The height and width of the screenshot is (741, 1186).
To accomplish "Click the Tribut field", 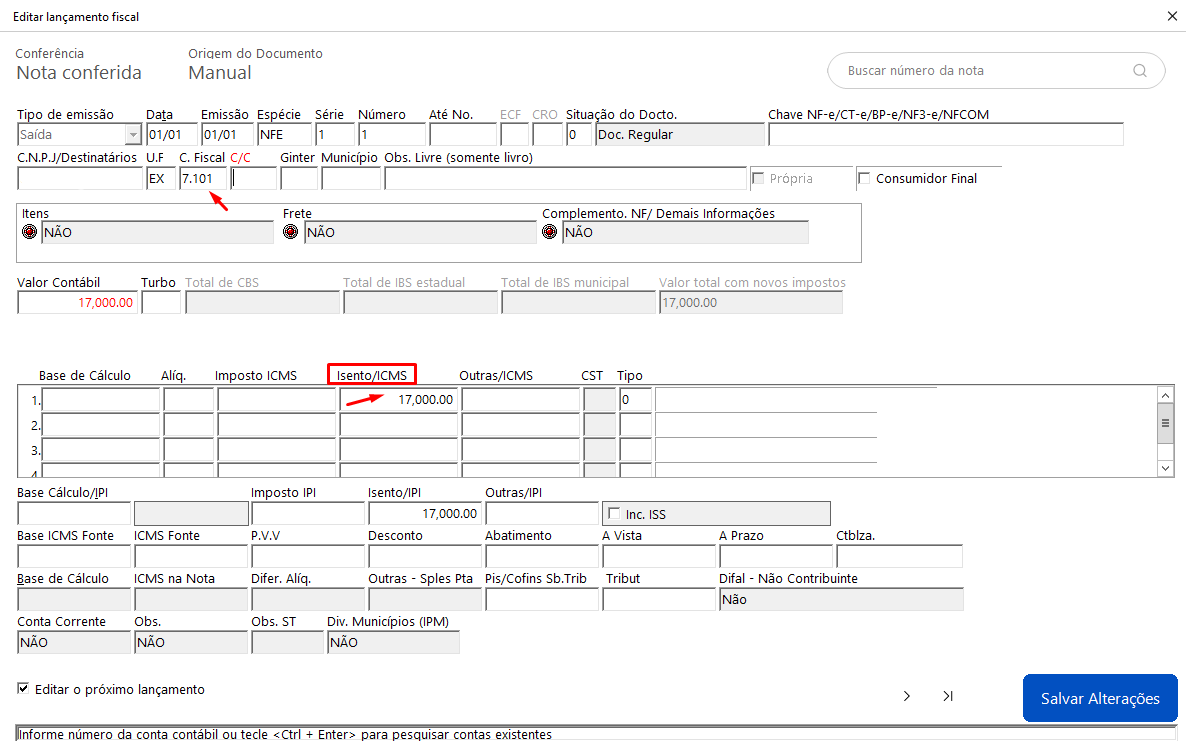I will [x=659, y=600].
